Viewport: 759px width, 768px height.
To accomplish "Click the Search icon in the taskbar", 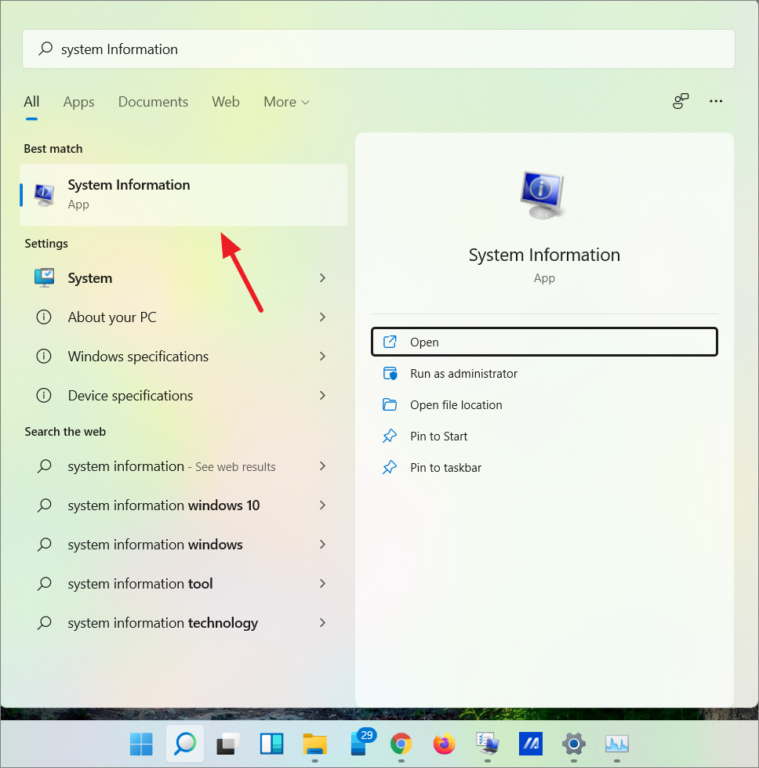I will point(185,744).
